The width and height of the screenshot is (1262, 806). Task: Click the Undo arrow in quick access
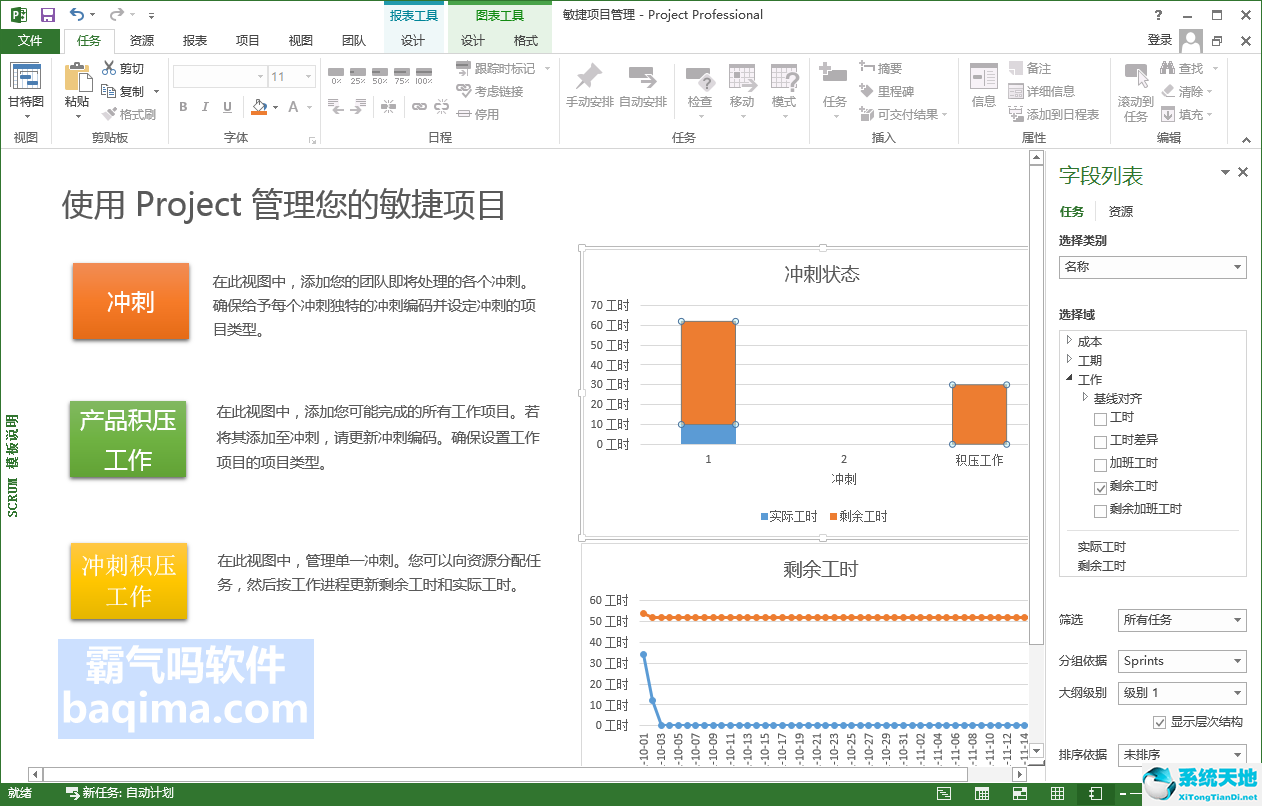pyautogui.click(x=77, y=15)
